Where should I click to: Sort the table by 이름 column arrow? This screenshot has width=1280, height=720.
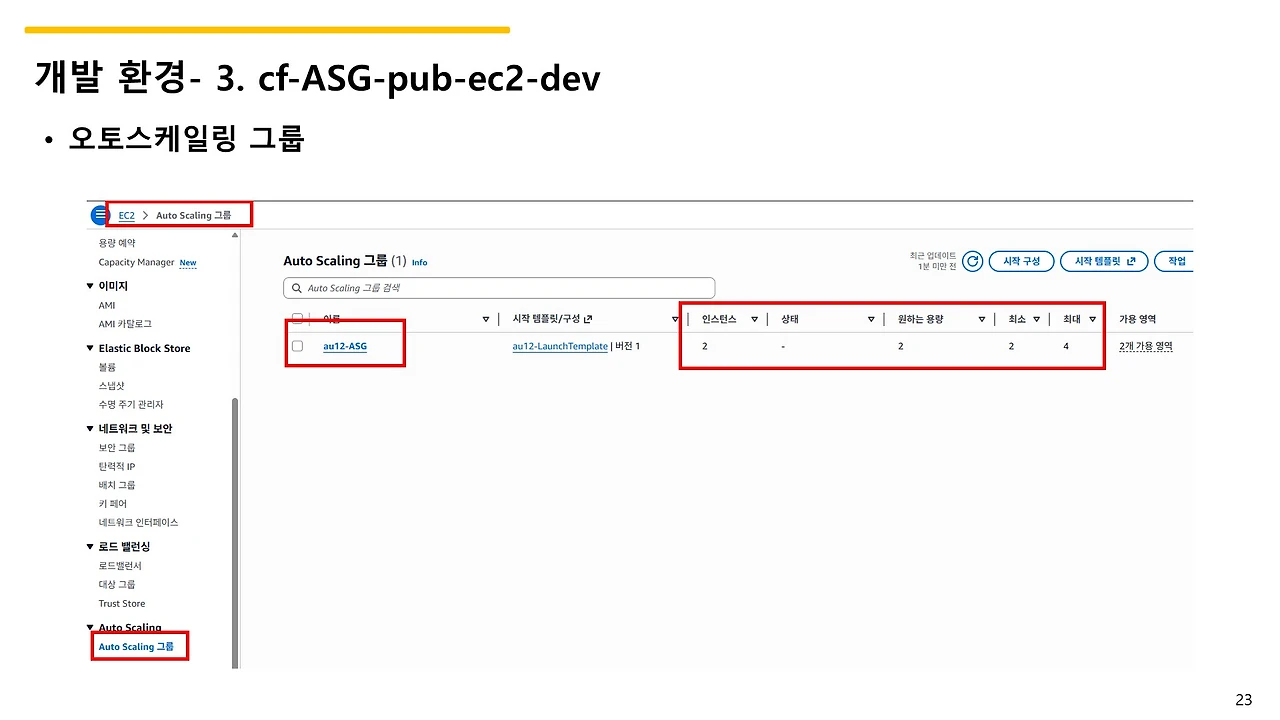486,319
